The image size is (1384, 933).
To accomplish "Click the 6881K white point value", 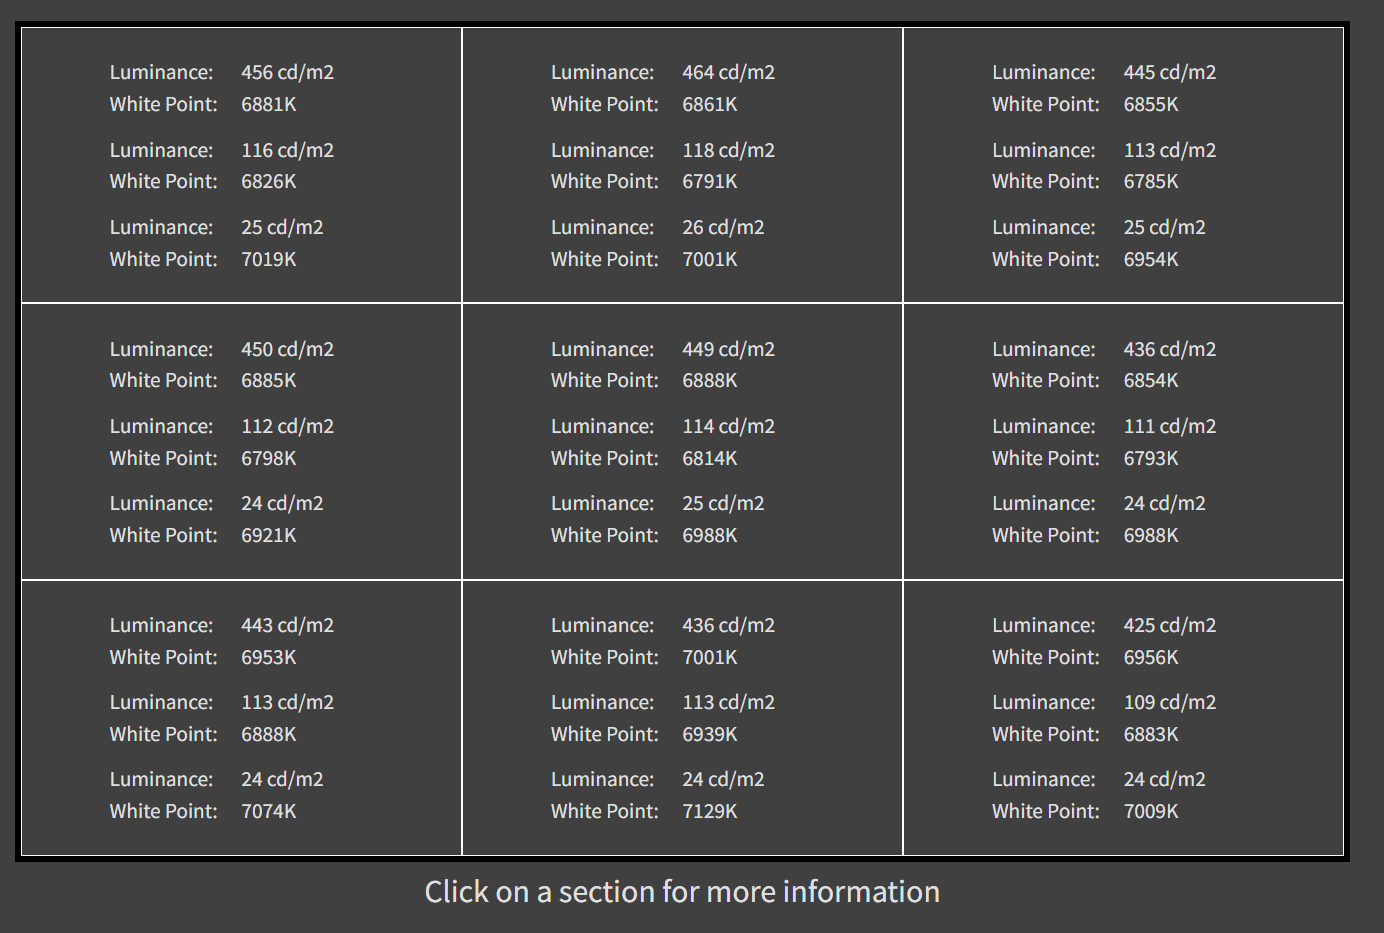I will click(x=269, y=104).
